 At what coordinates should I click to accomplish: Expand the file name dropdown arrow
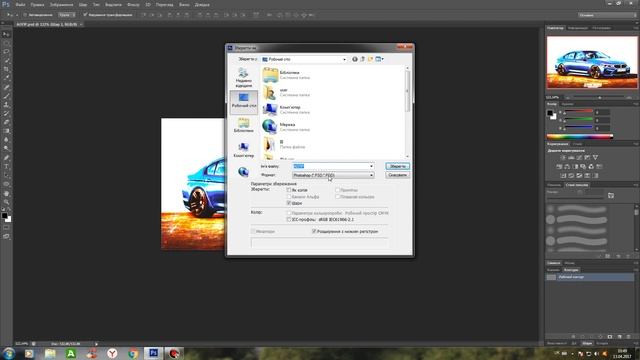[371, 166]
